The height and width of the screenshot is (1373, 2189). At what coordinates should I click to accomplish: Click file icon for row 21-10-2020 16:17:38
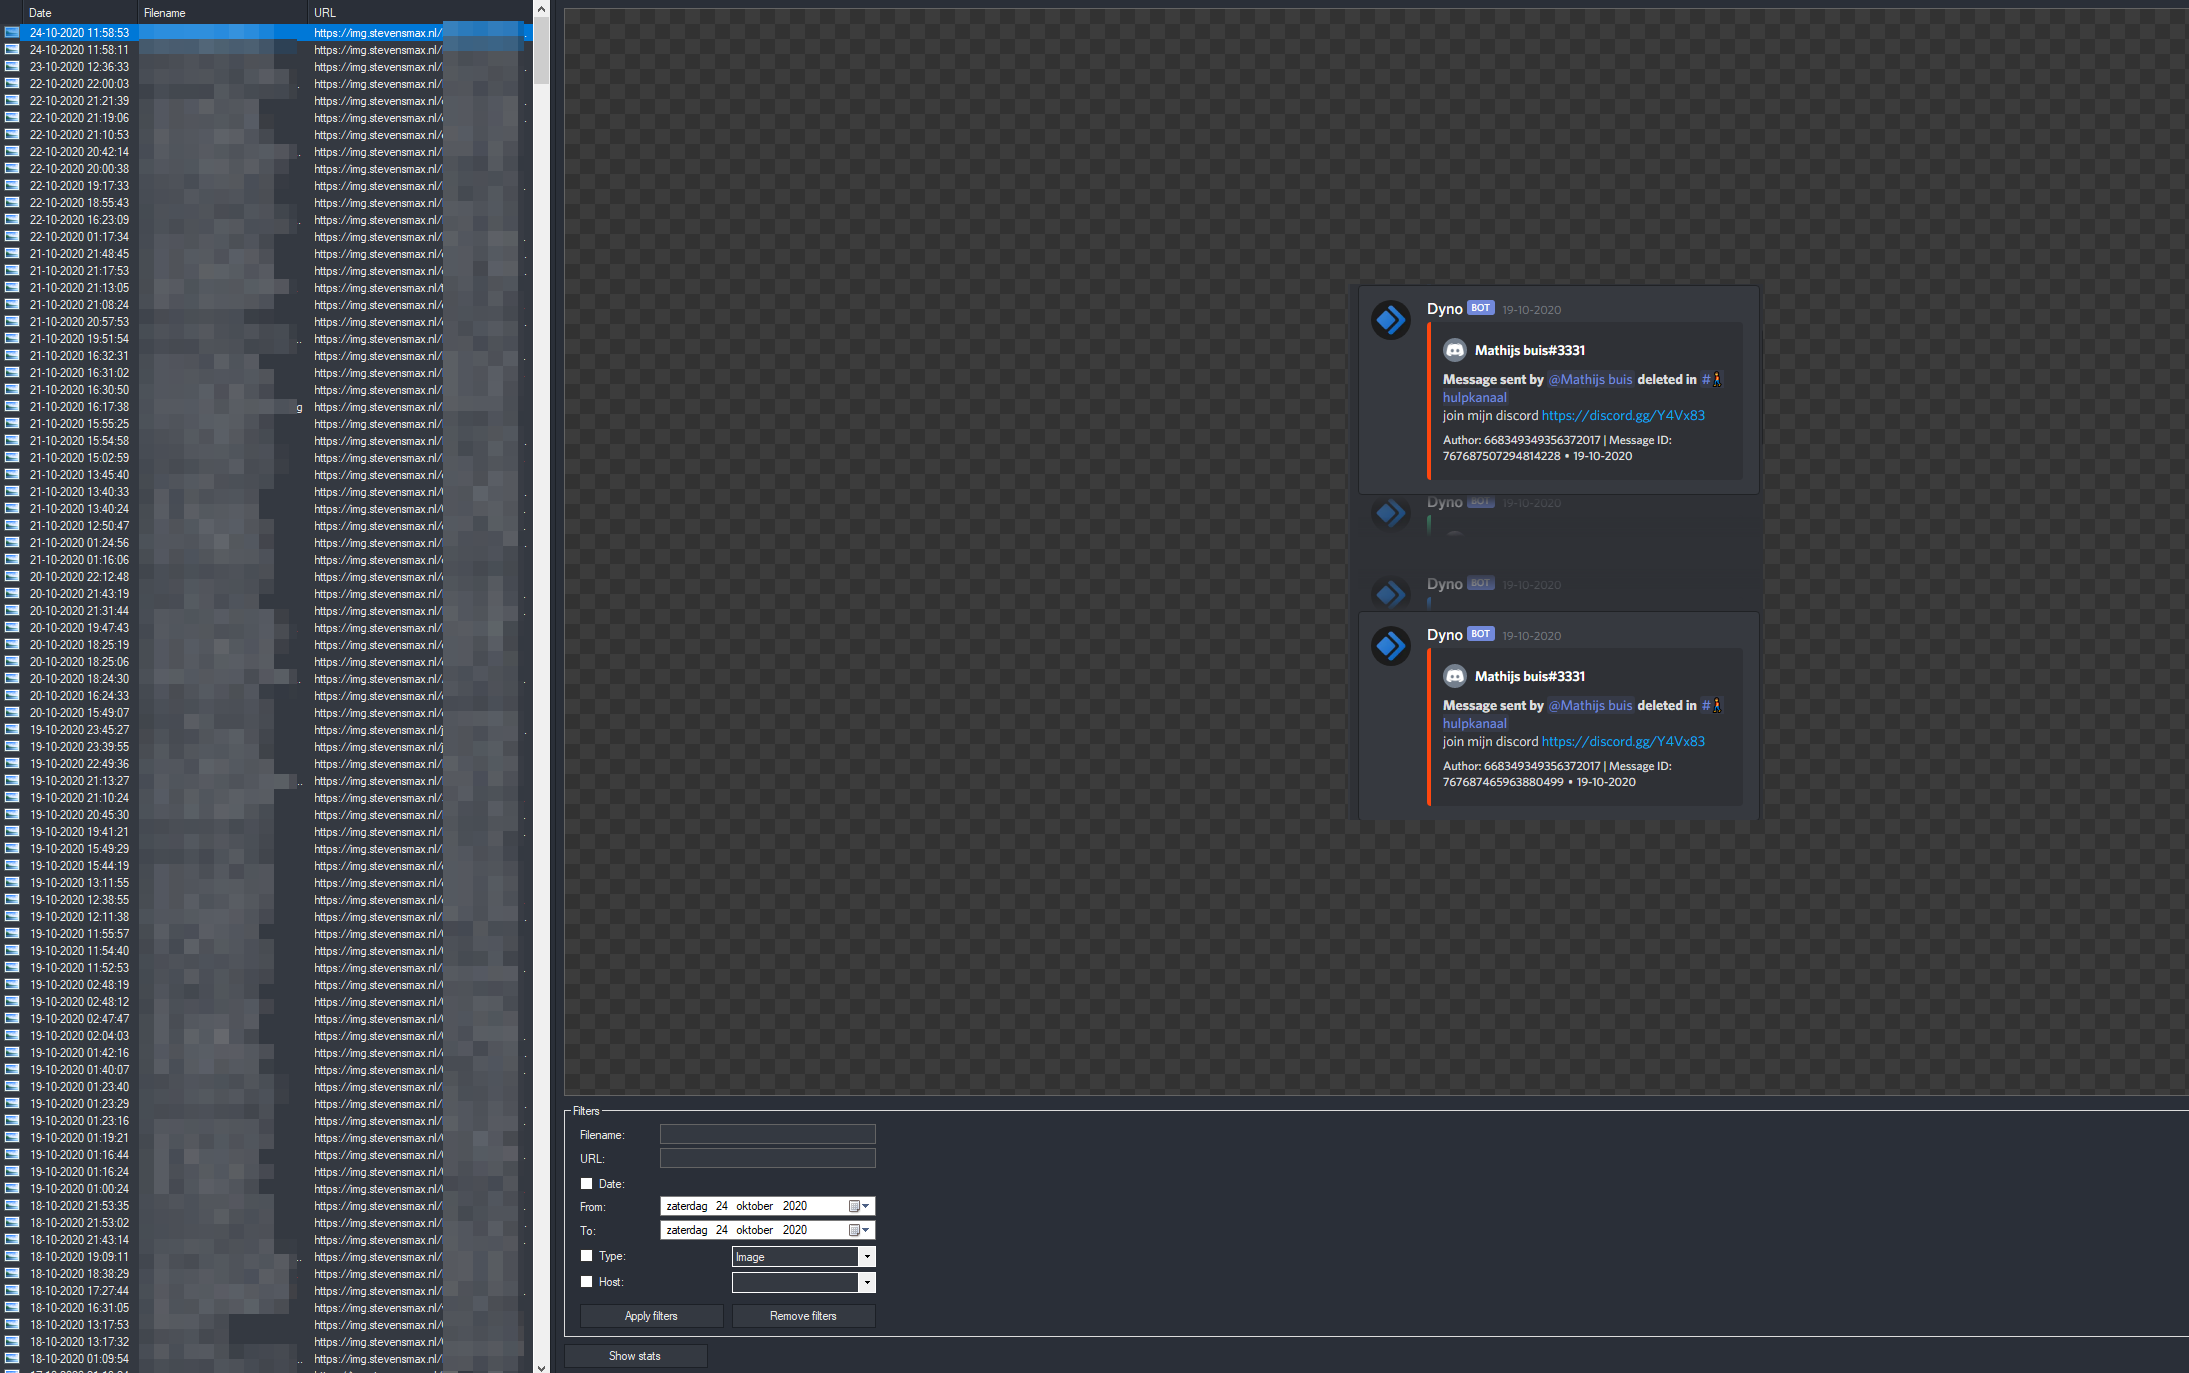coord(12,407)
